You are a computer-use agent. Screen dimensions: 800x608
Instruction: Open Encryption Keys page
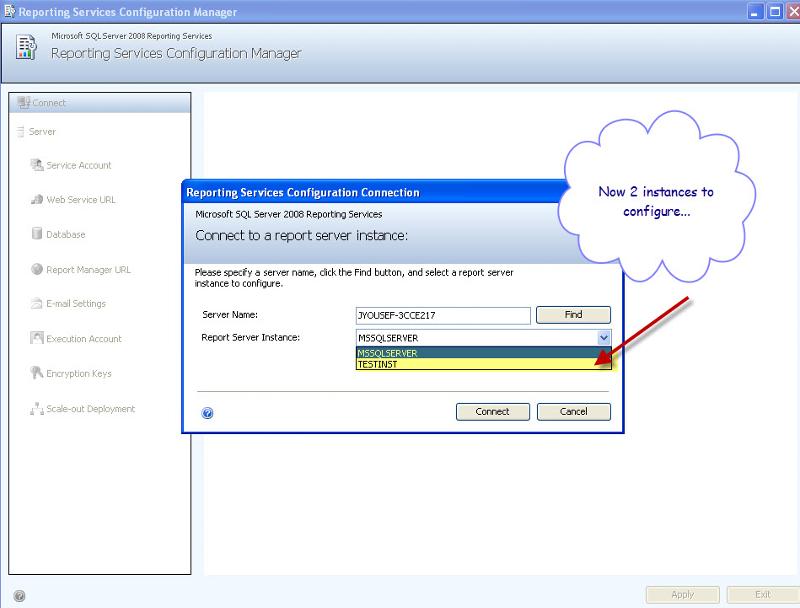click(x=79, y=374)
